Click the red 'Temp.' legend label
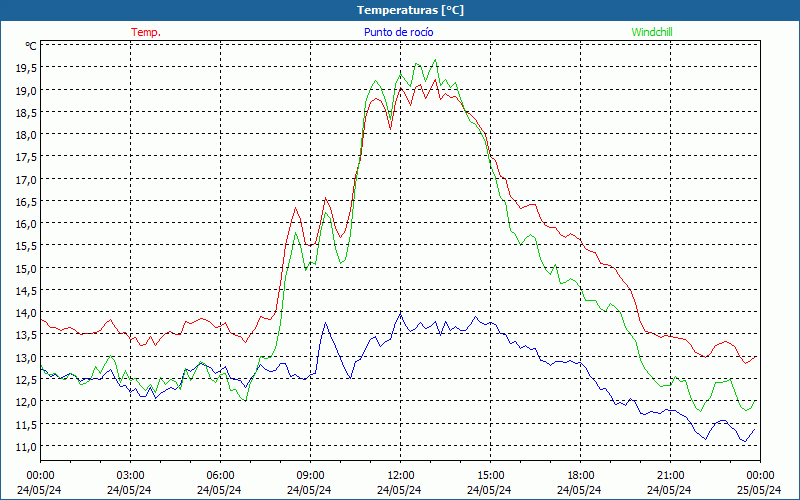The height and width of the screenshot is (500, 800). pyautogui.click(x=146, y=32)
